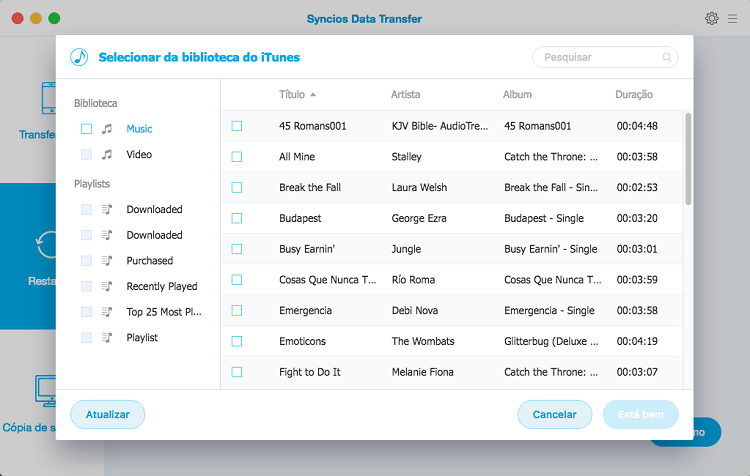Click the artist The Wombats
This screenshot has width=750, height=476.
pyautogui.click(x=423, y=341)
